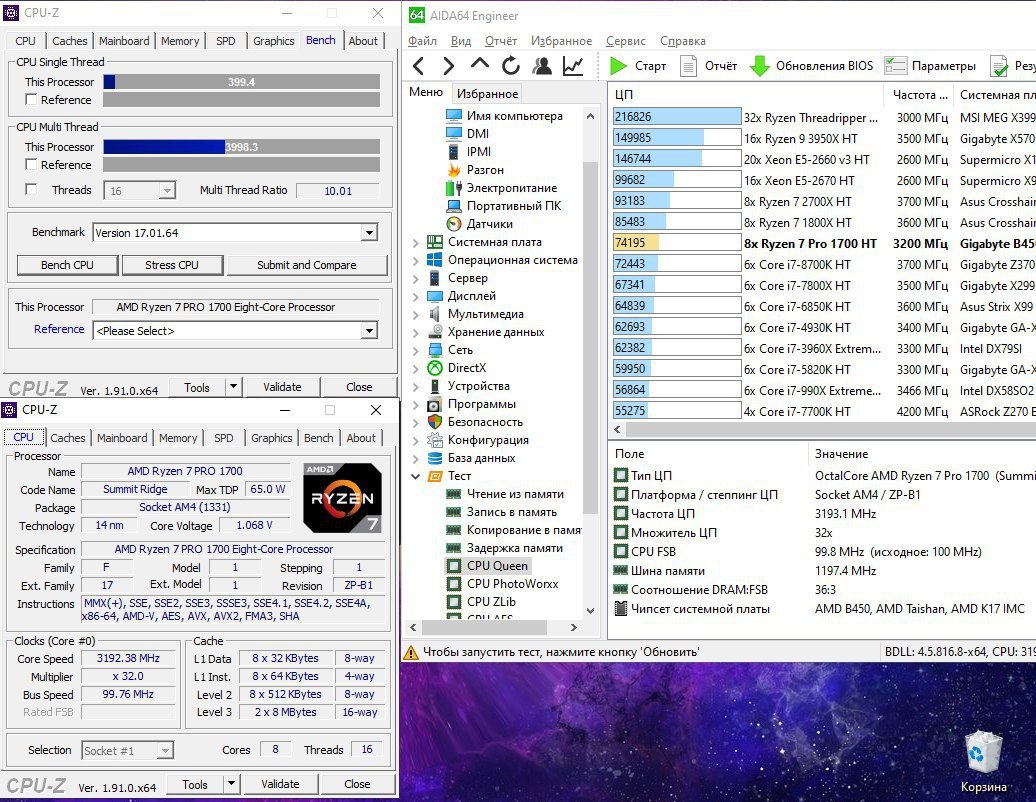This screenshot has height=802, width=1036.
Task: Select Имя компьютера item
Action: 505,116
